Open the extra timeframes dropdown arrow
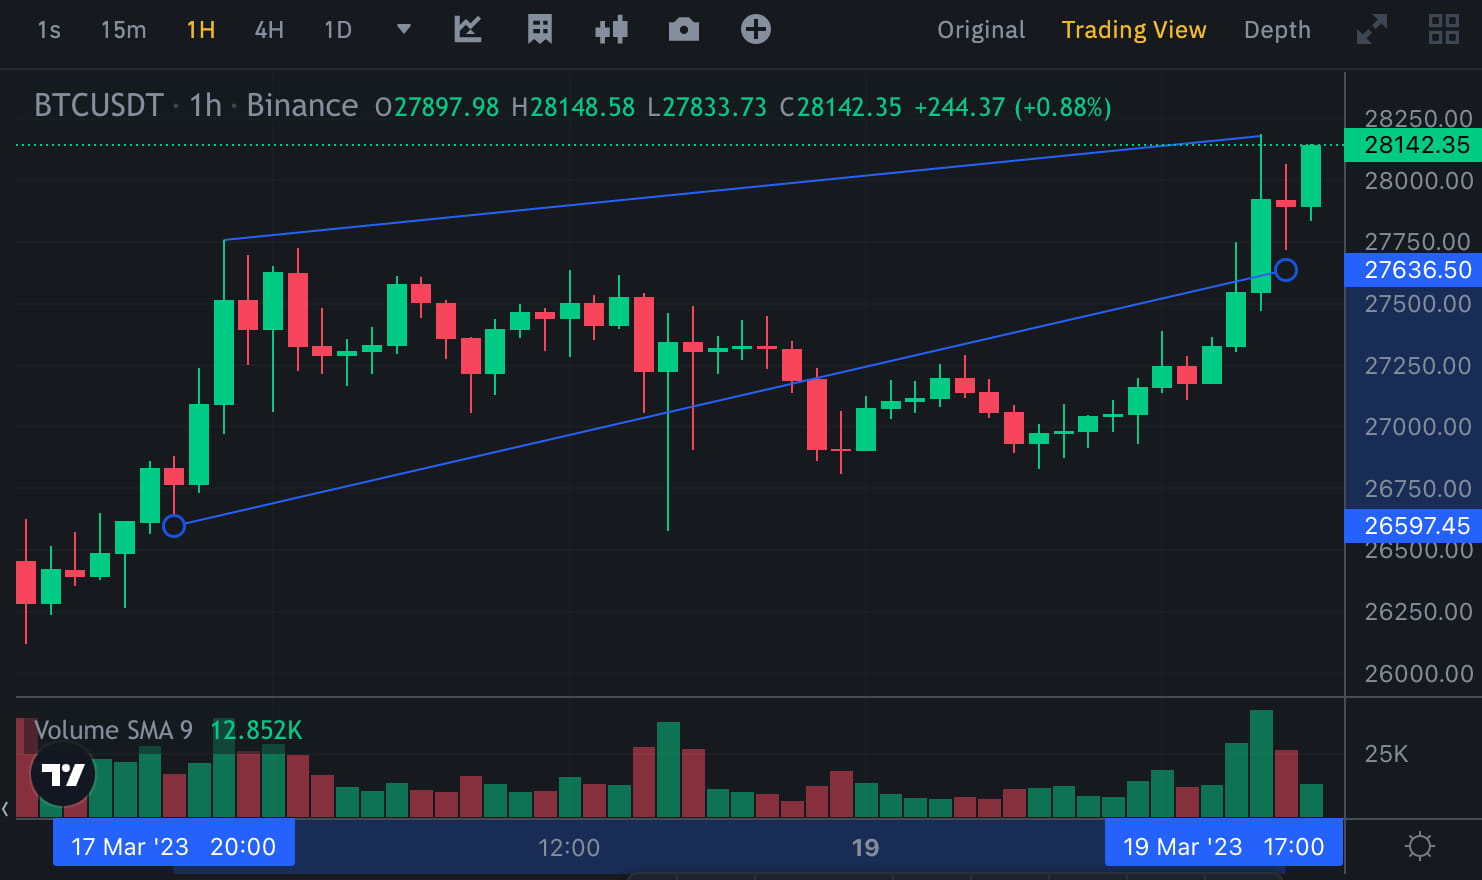Viewport: 1482px width, 880px height. (x=403, y=31)
